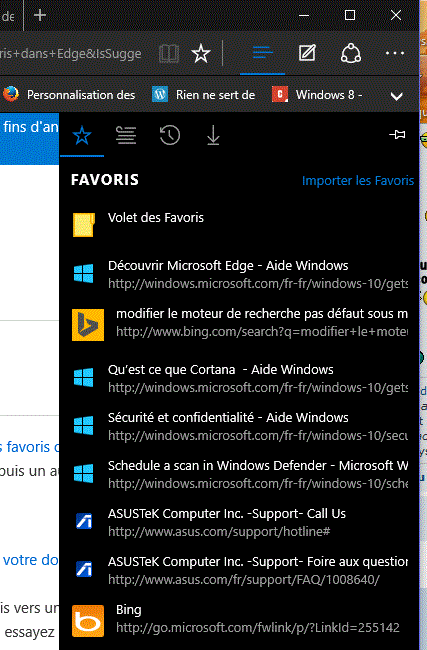
Task: Expand favorites bar overflow chevron
Action: (x=397, y=96)
